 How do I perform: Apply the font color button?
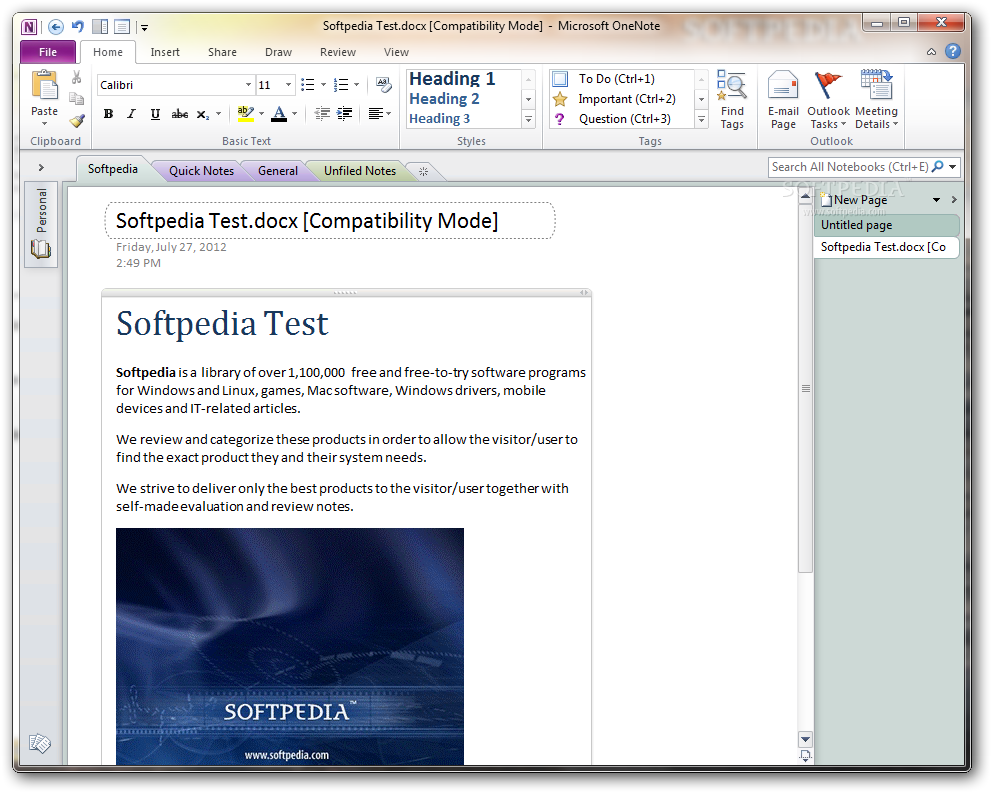(279, 114)
